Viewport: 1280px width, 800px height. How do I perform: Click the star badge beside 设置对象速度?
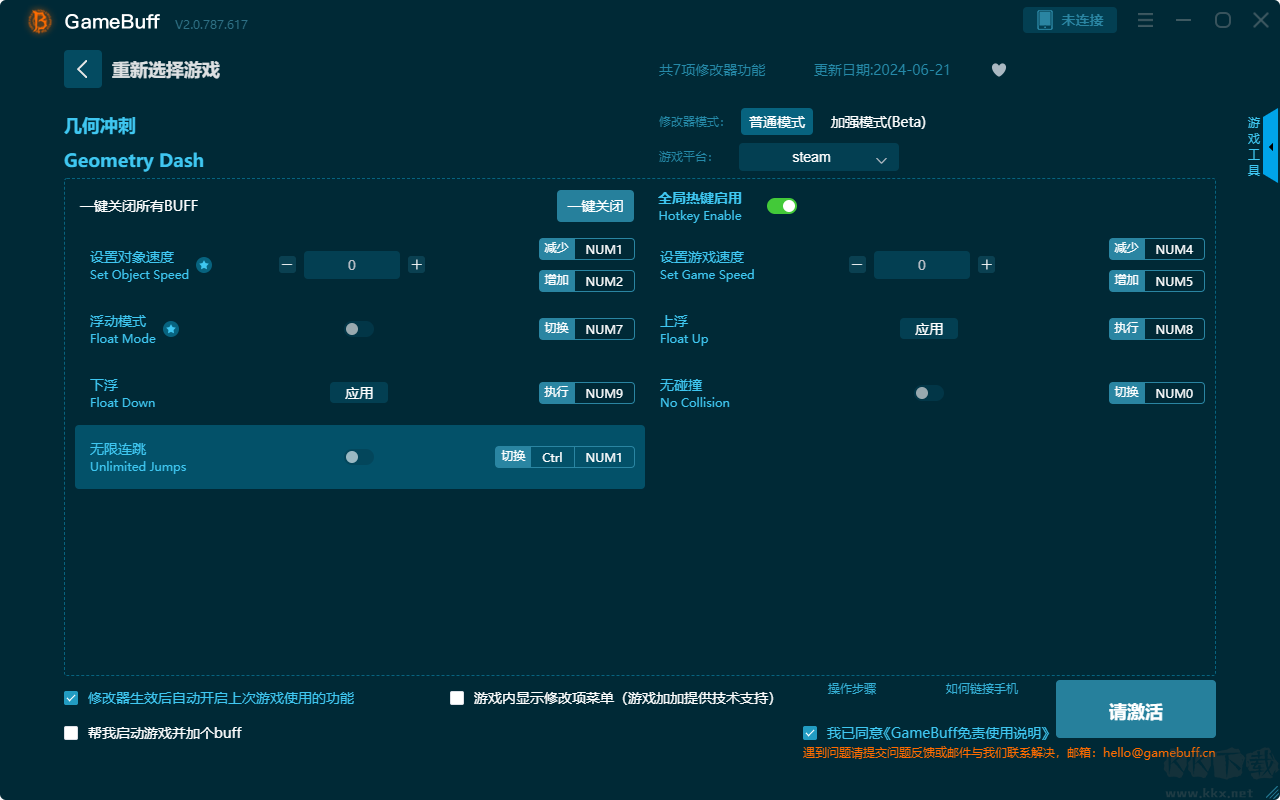click(204, 265)
